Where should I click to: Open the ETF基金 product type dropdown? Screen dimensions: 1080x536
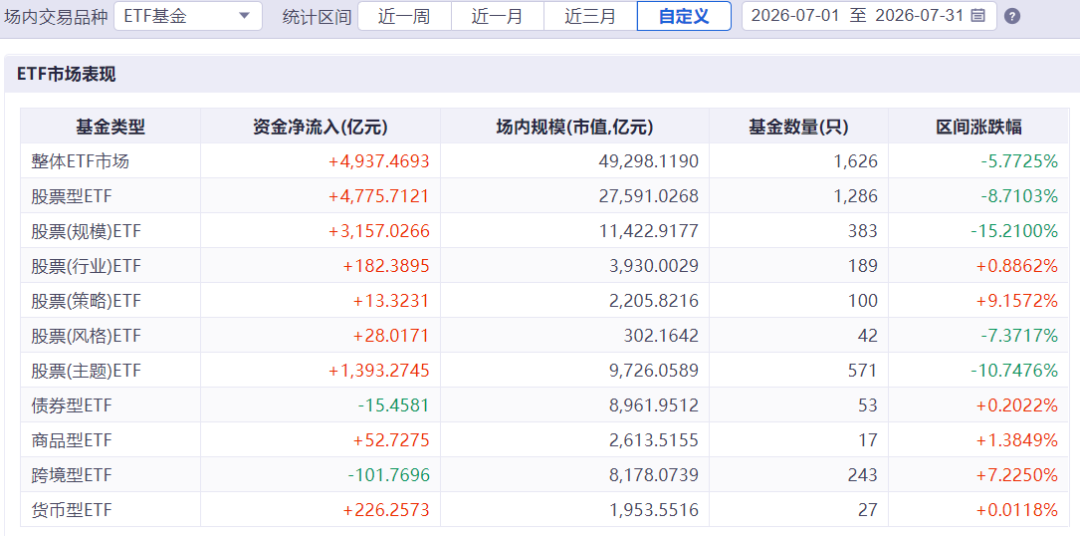[x=188, y=16]
